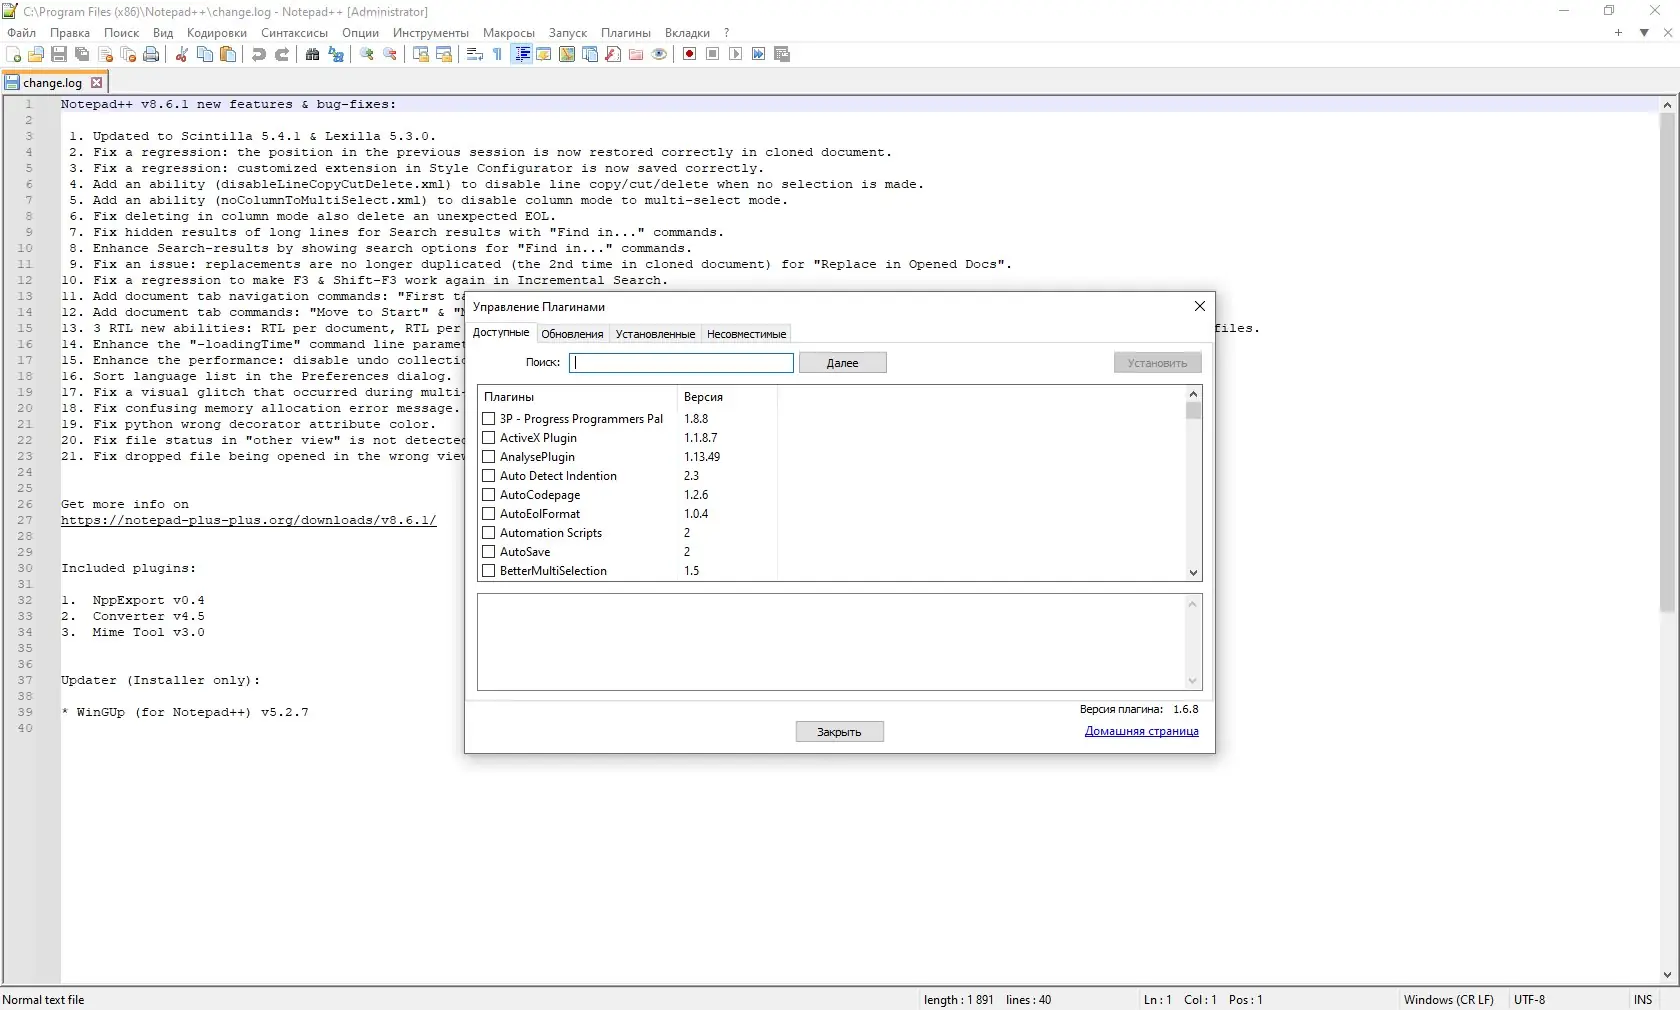Print the current document
This screenshot has width=1680, height=1010.
pos(151,55)
